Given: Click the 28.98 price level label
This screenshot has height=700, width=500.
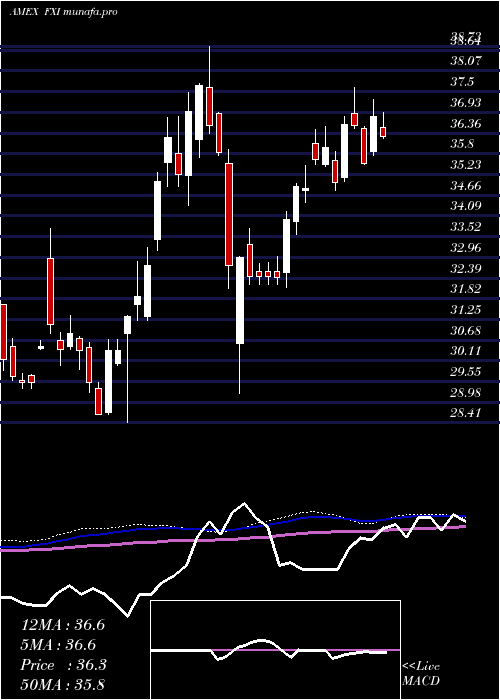Looking at the screenshot, I should coord(466,392).
